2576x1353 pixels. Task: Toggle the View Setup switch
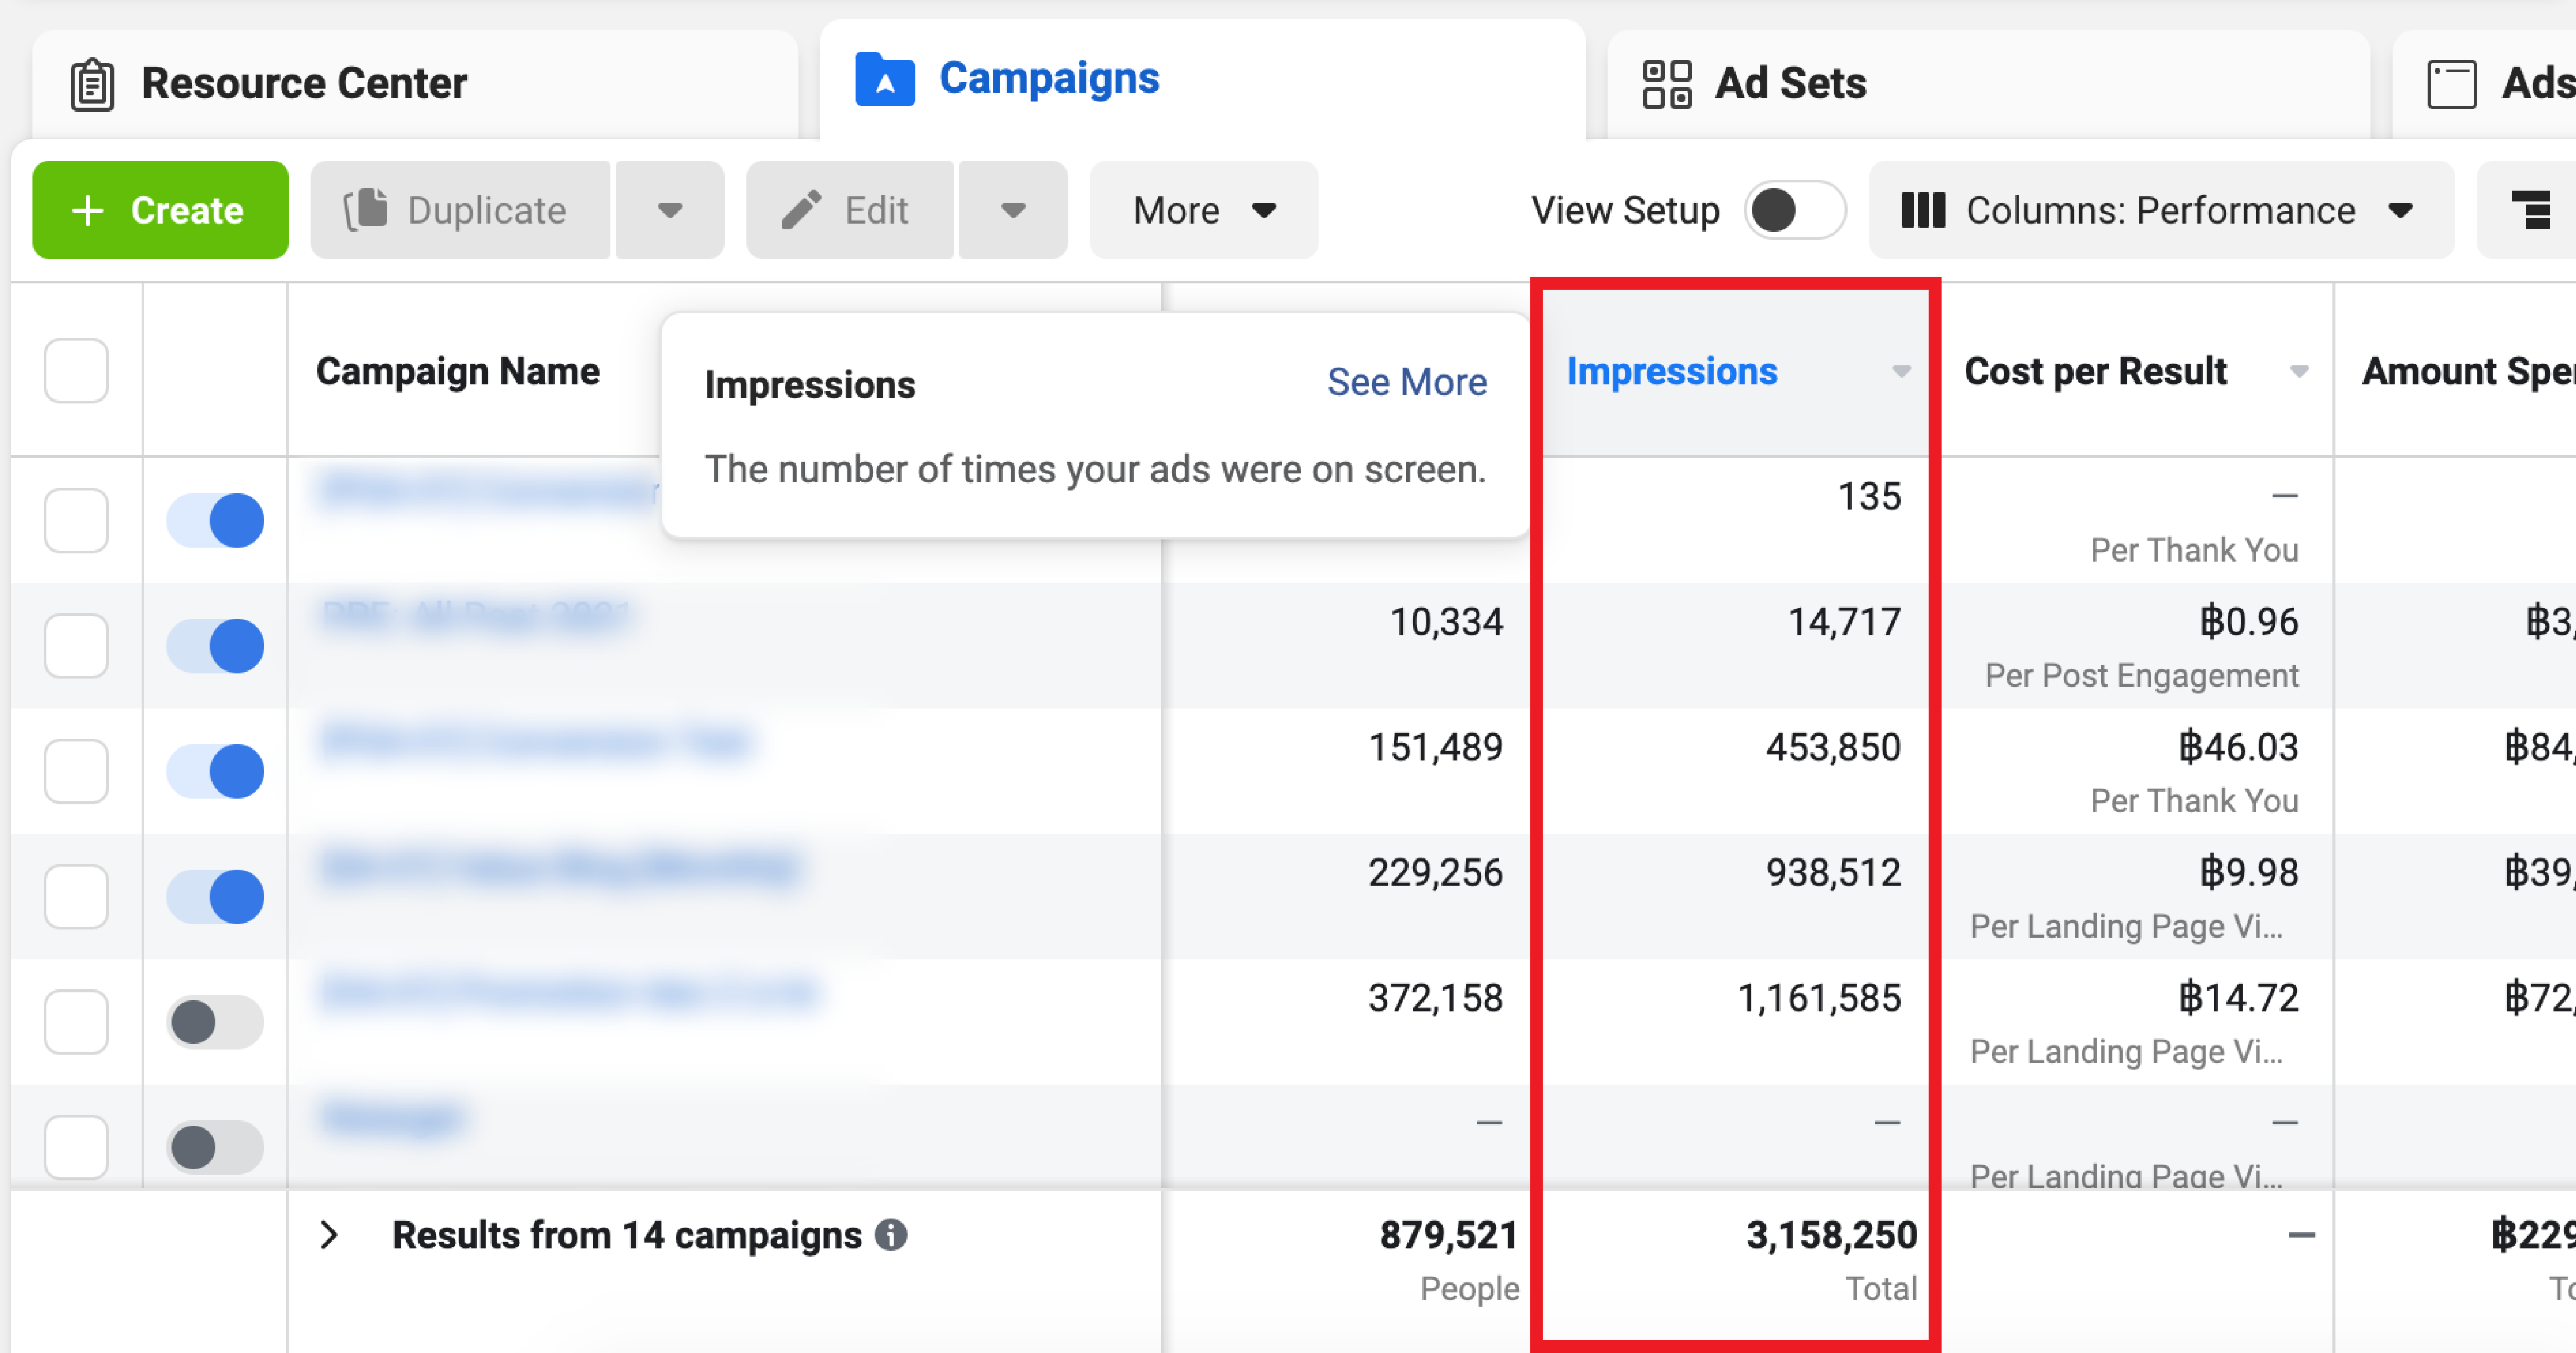click(1795, 210)
